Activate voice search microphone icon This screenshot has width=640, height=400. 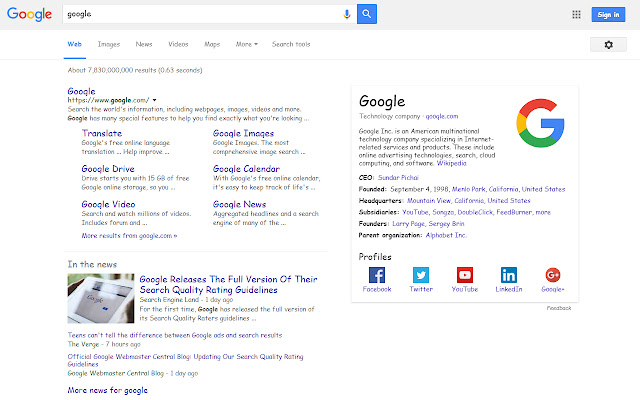click(x=347, y=14)
